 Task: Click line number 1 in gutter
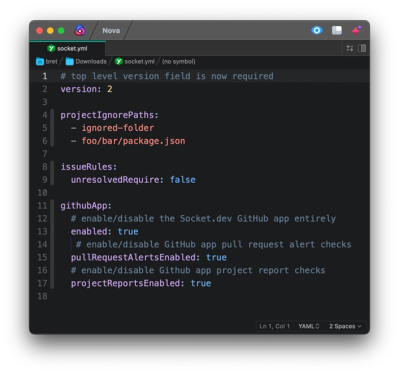(45, 76)
